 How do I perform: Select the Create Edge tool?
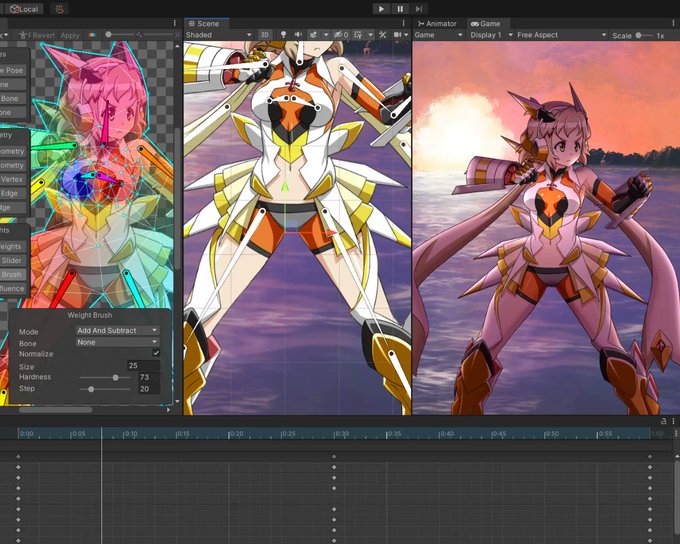(13, 193)
